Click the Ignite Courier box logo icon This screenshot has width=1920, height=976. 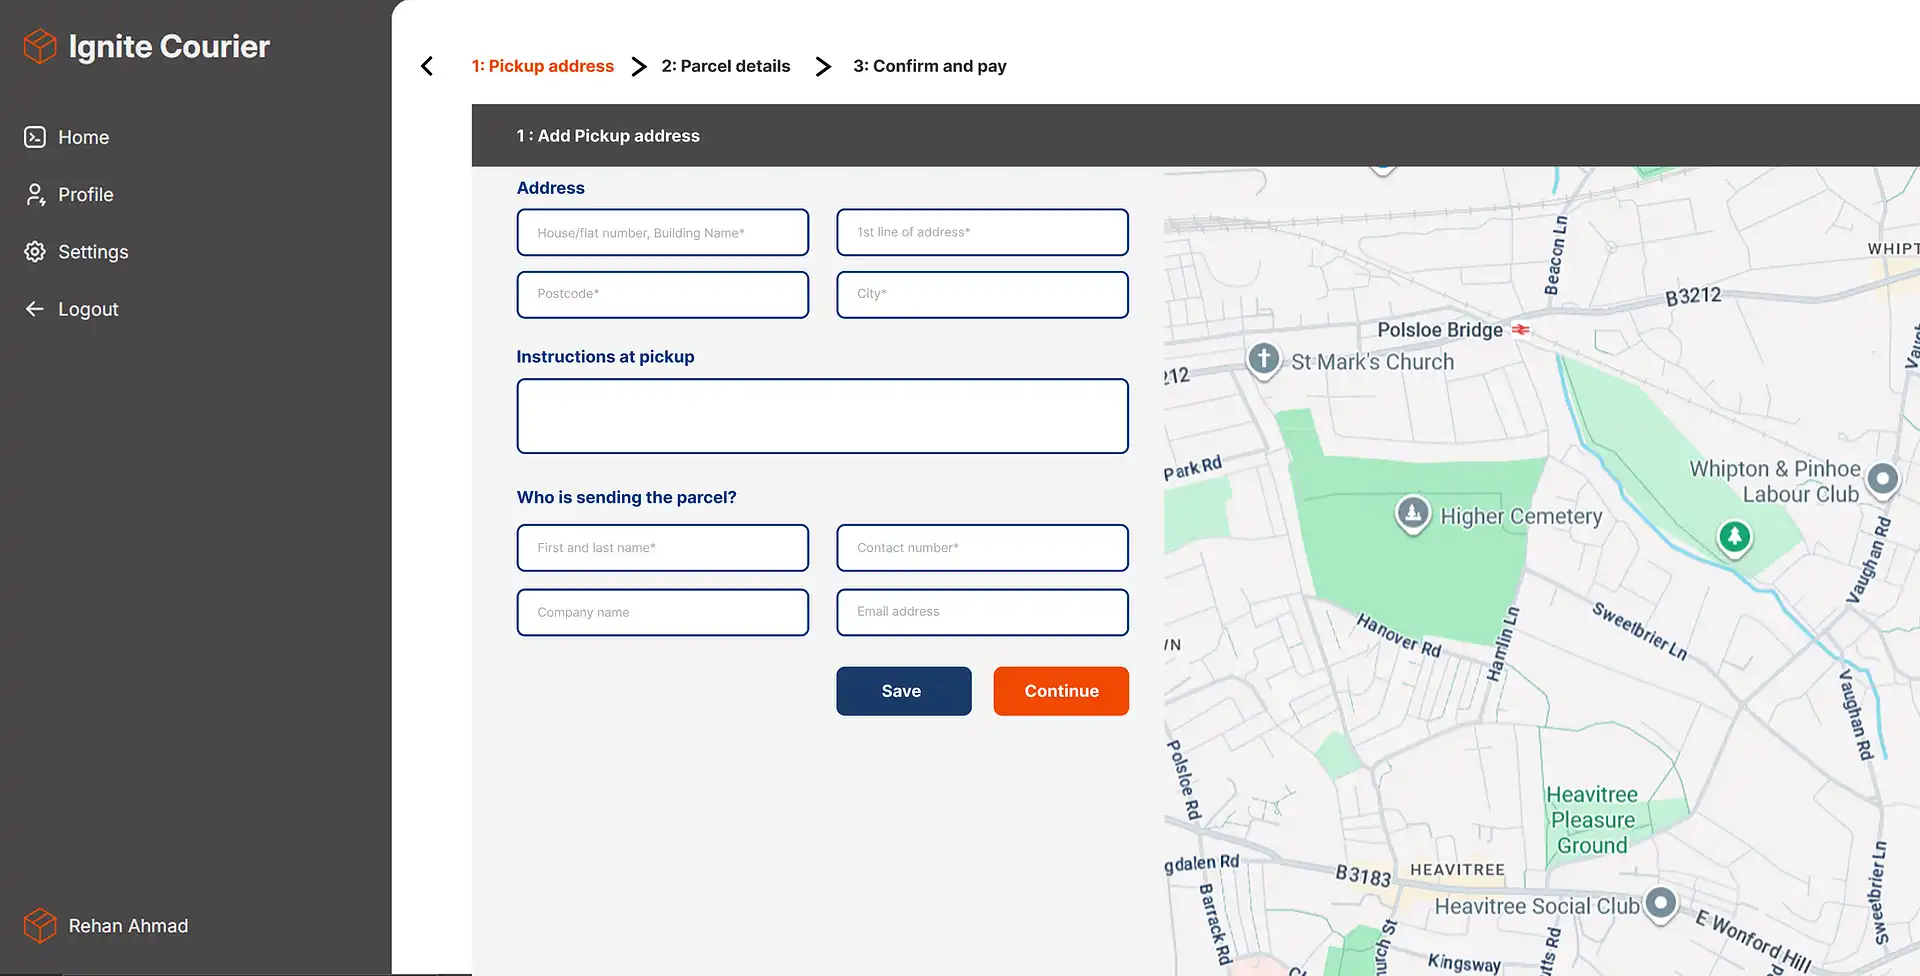(40, 46)
